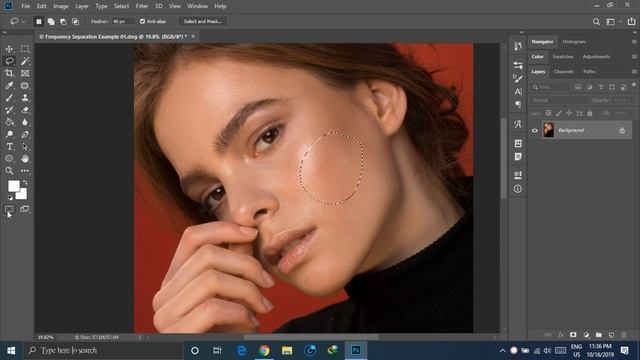Open the Layers panel options menu

tap(634, 71)
